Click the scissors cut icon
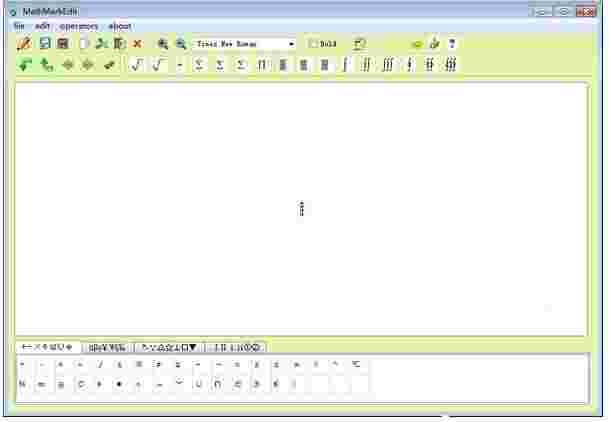 [x=102, y=44]
